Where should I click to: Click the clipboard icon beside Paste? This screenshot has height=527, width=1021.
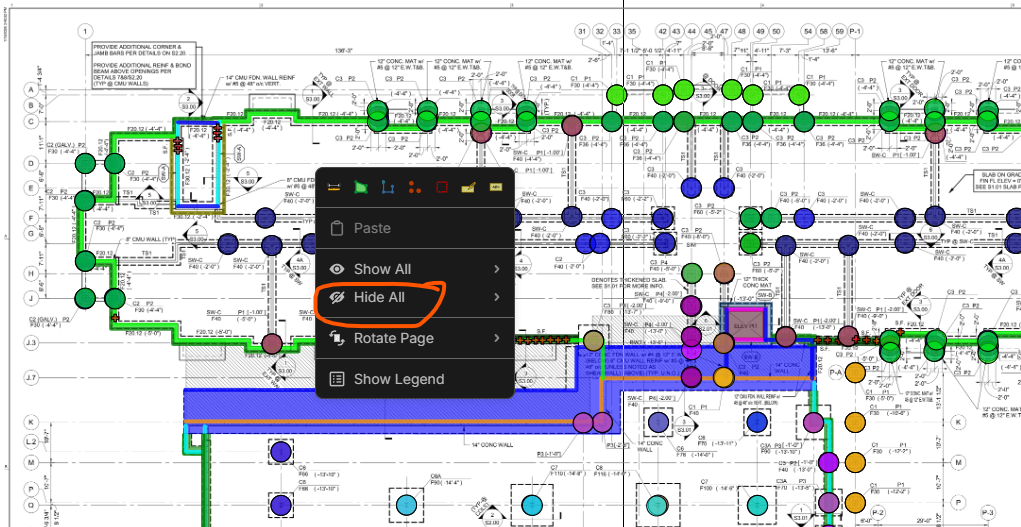tap(337, 228)
